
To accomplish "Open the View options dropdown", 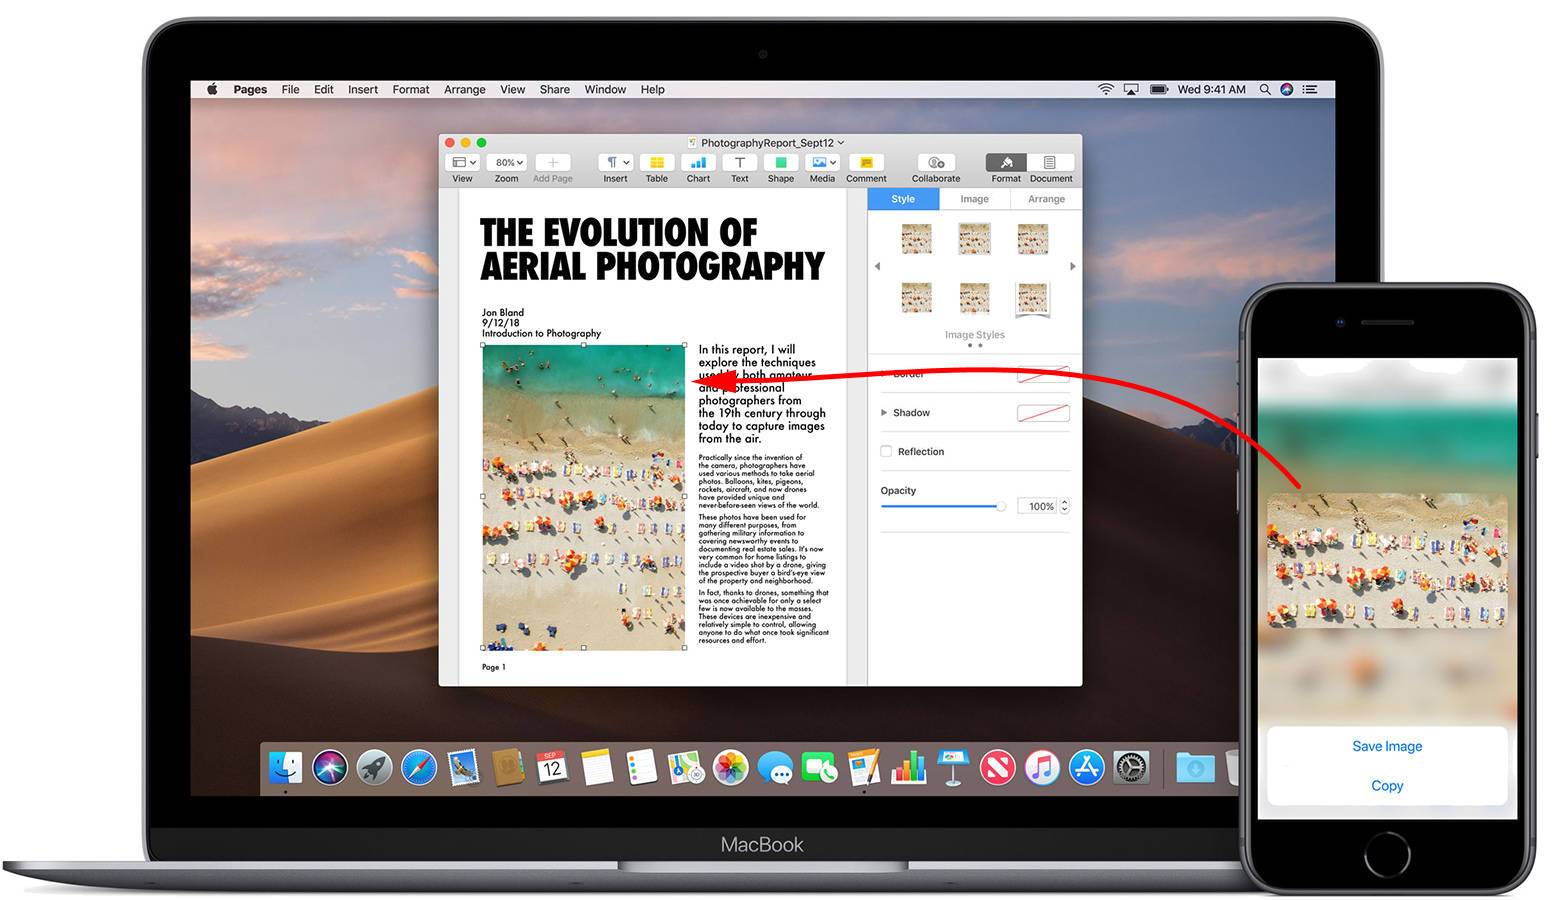I will coord(463,163).
